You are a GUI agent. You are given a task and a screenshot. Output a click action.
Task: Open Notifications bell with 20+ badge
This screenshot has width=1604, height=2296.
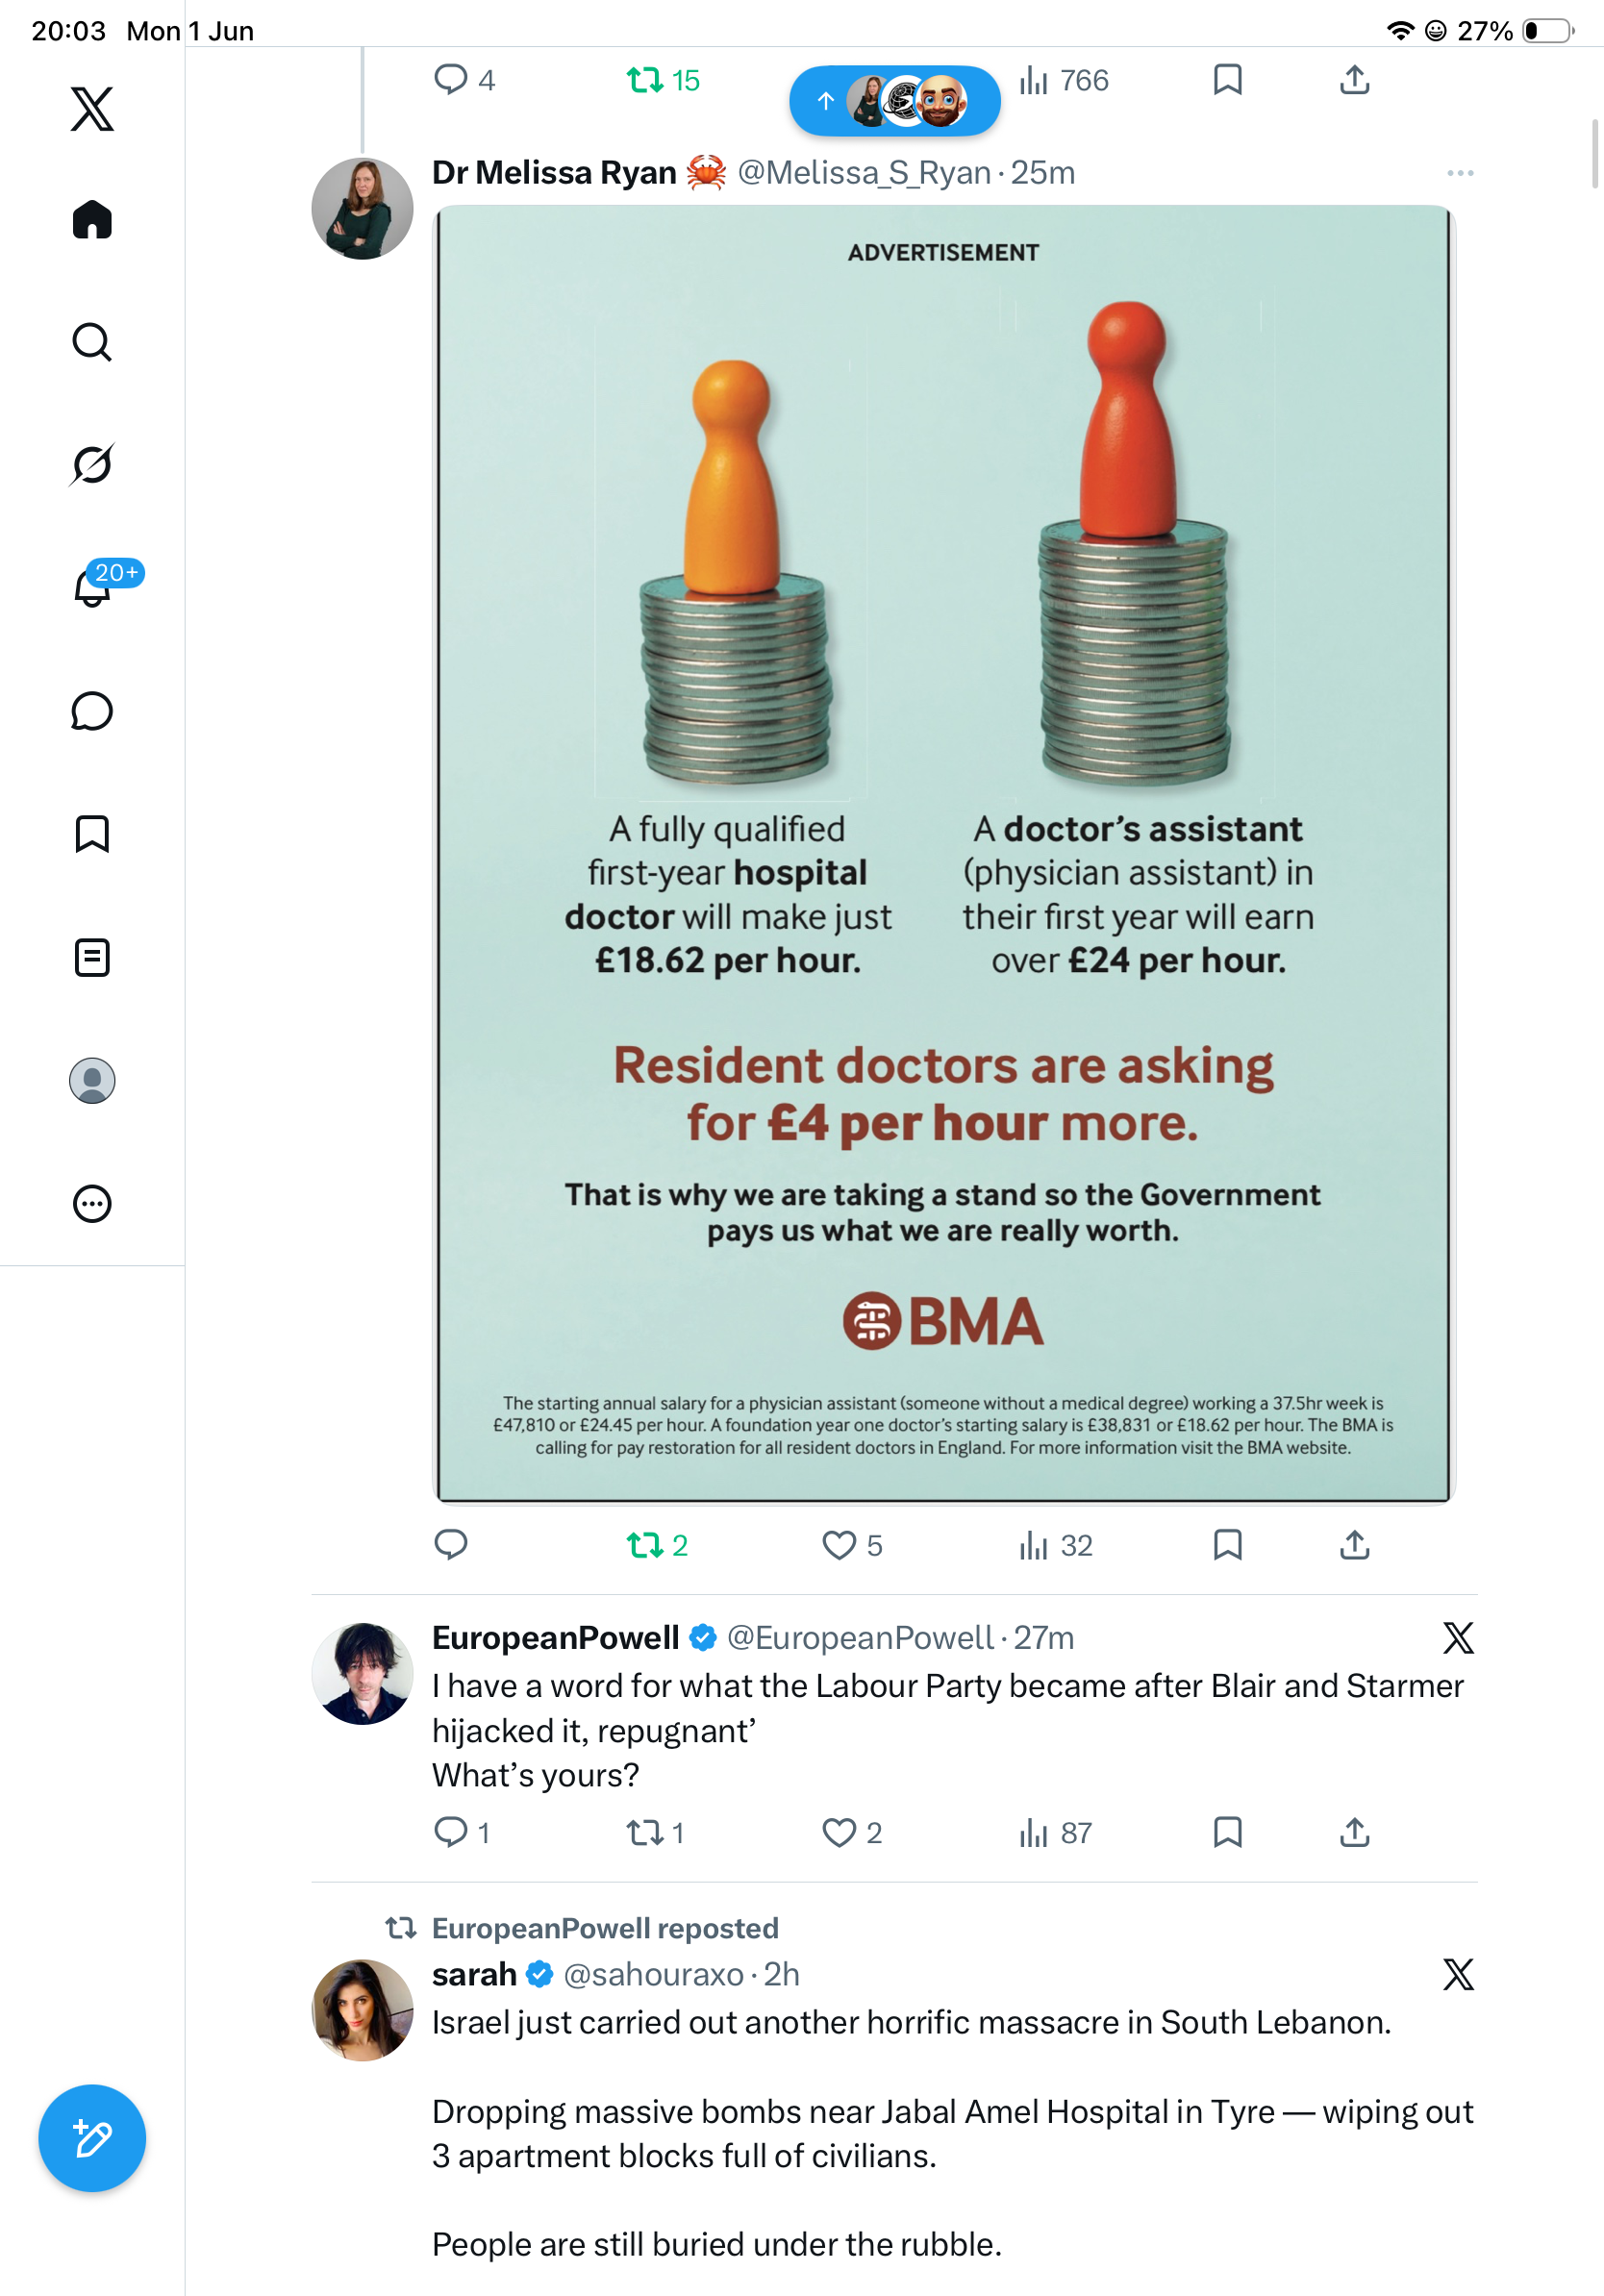pyautogui.click(x=93, y=587)
